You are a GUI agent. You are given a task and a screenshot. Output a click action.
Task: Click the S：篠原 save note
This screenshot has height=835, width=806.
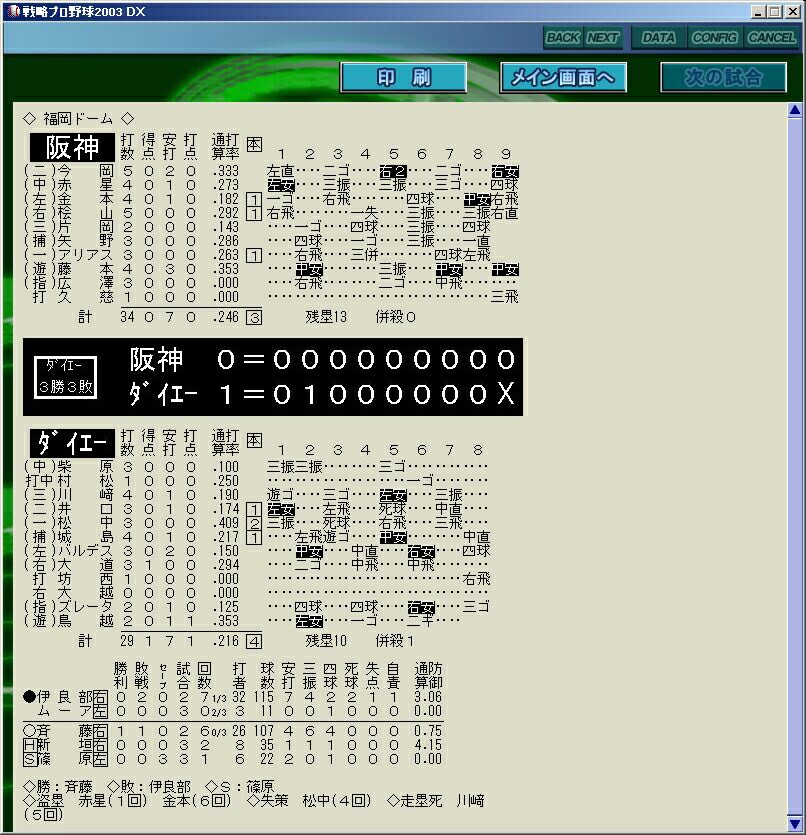click(240, 787)
